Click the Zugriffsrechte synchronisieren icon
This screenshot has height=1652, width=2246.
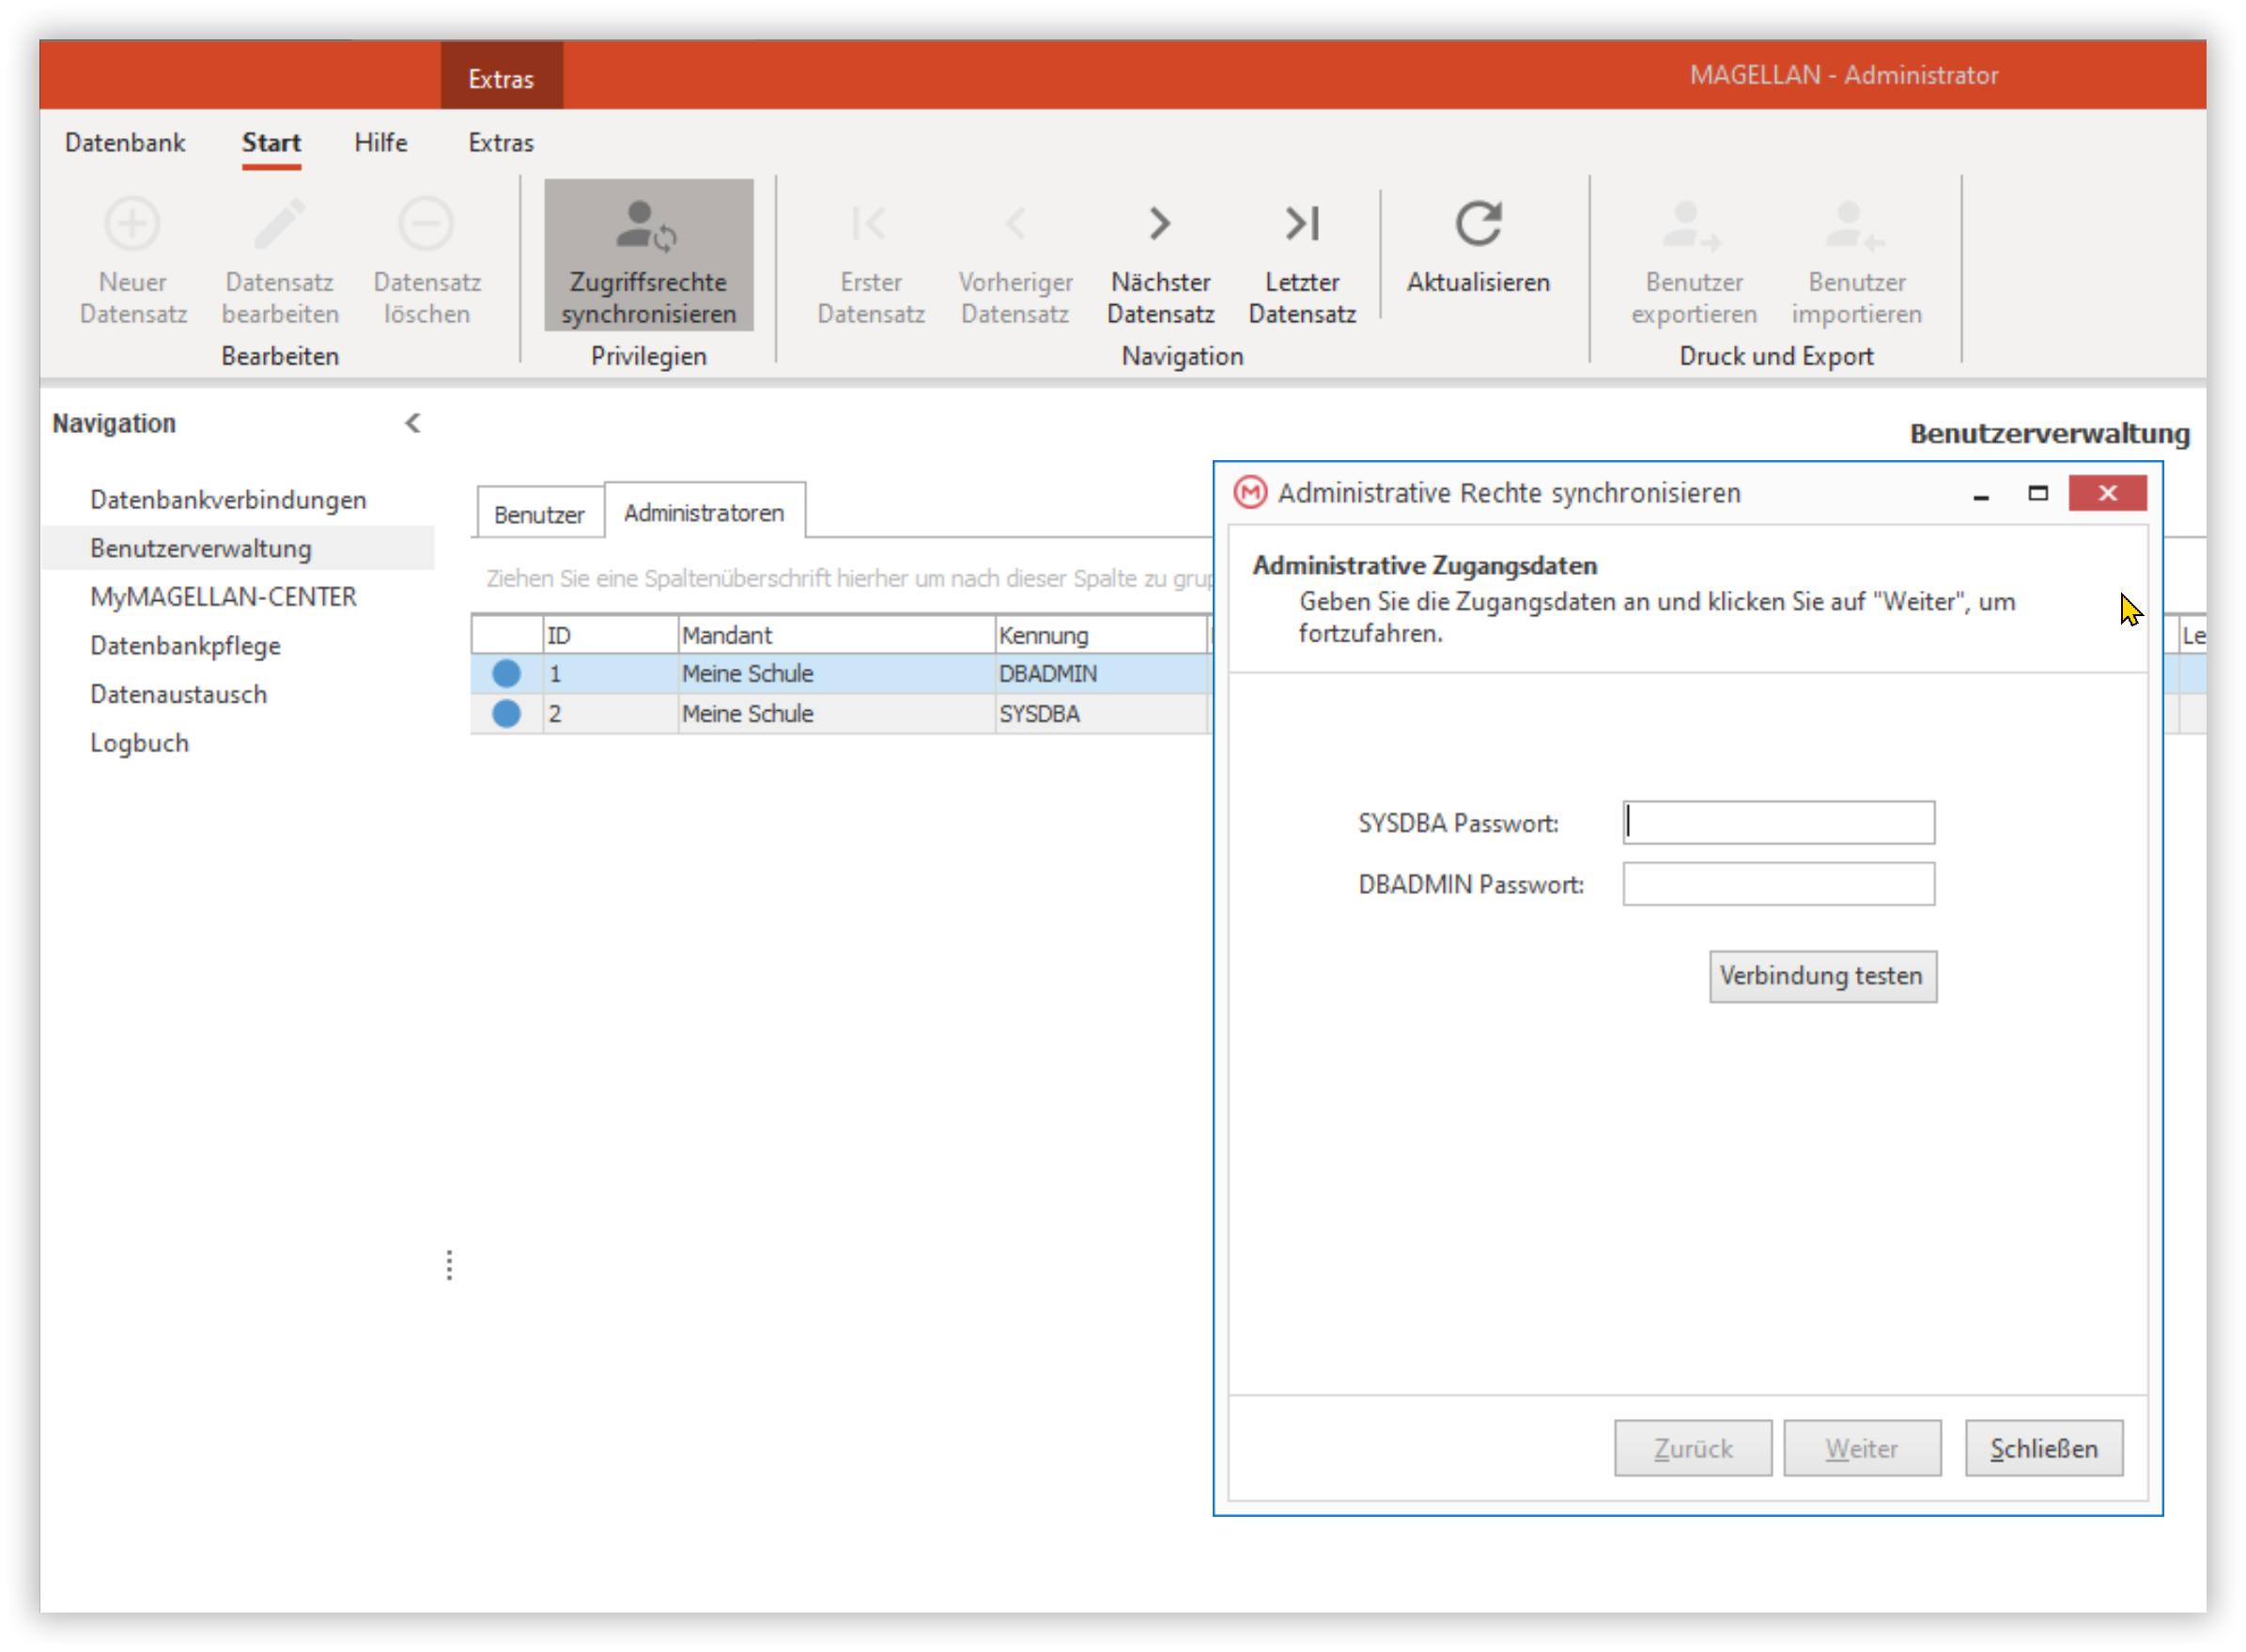click(x=647, y=225)
